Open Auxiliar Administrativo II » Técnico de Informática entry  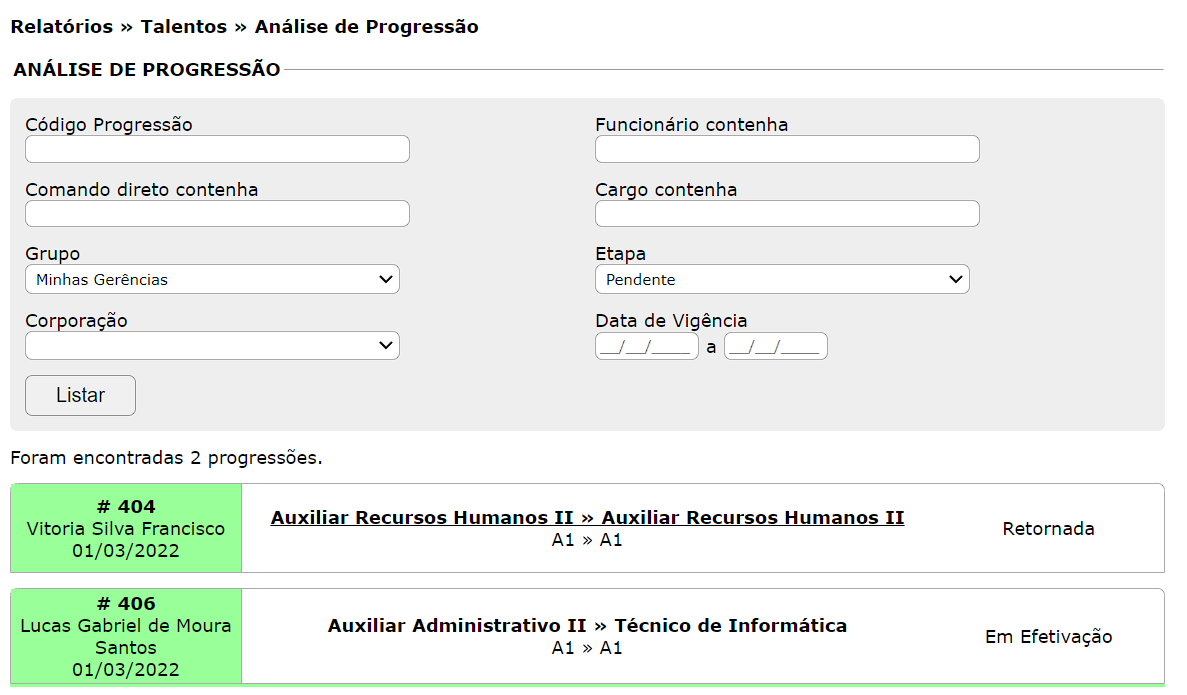pos(587,626)
